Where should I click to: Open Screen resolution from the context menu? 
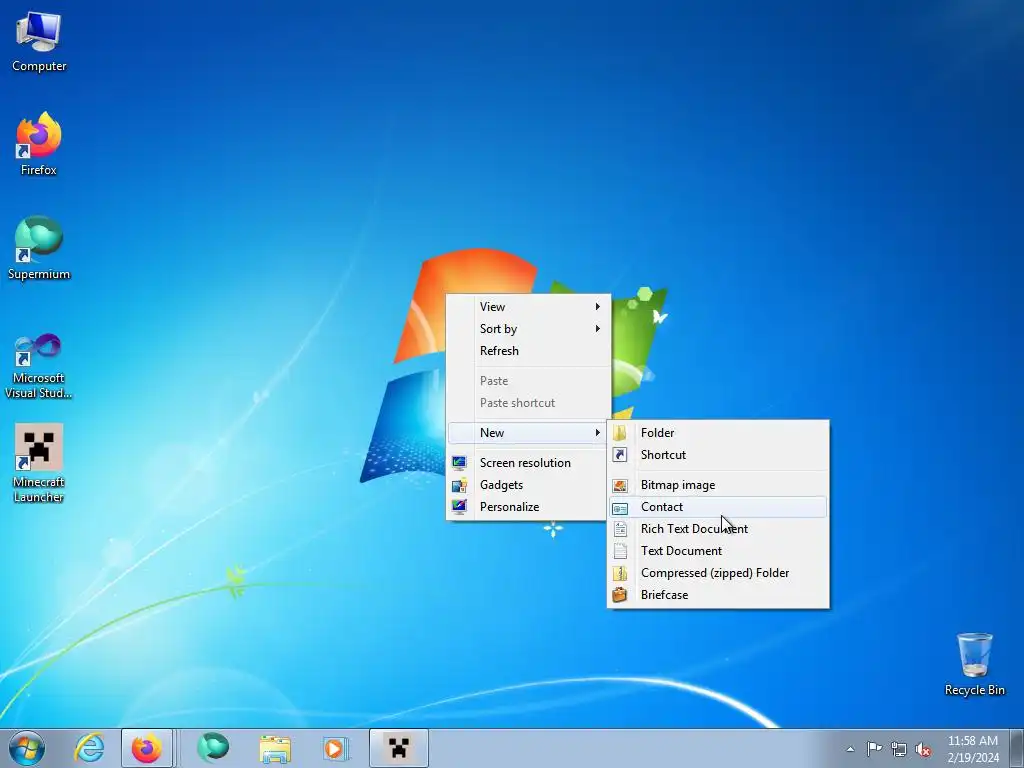coord(528,462)
